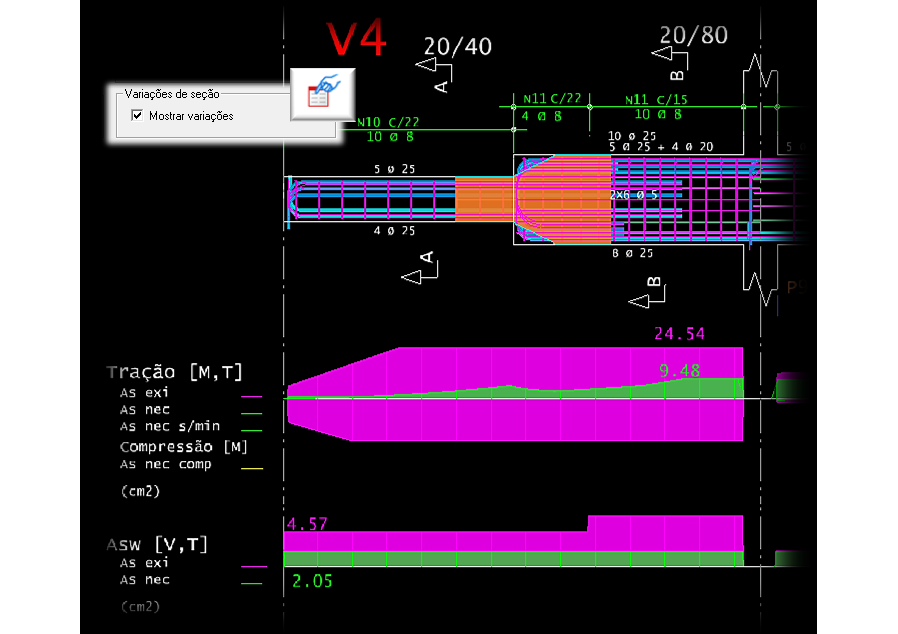Click the Variações de seção group title

pos(172,94)
